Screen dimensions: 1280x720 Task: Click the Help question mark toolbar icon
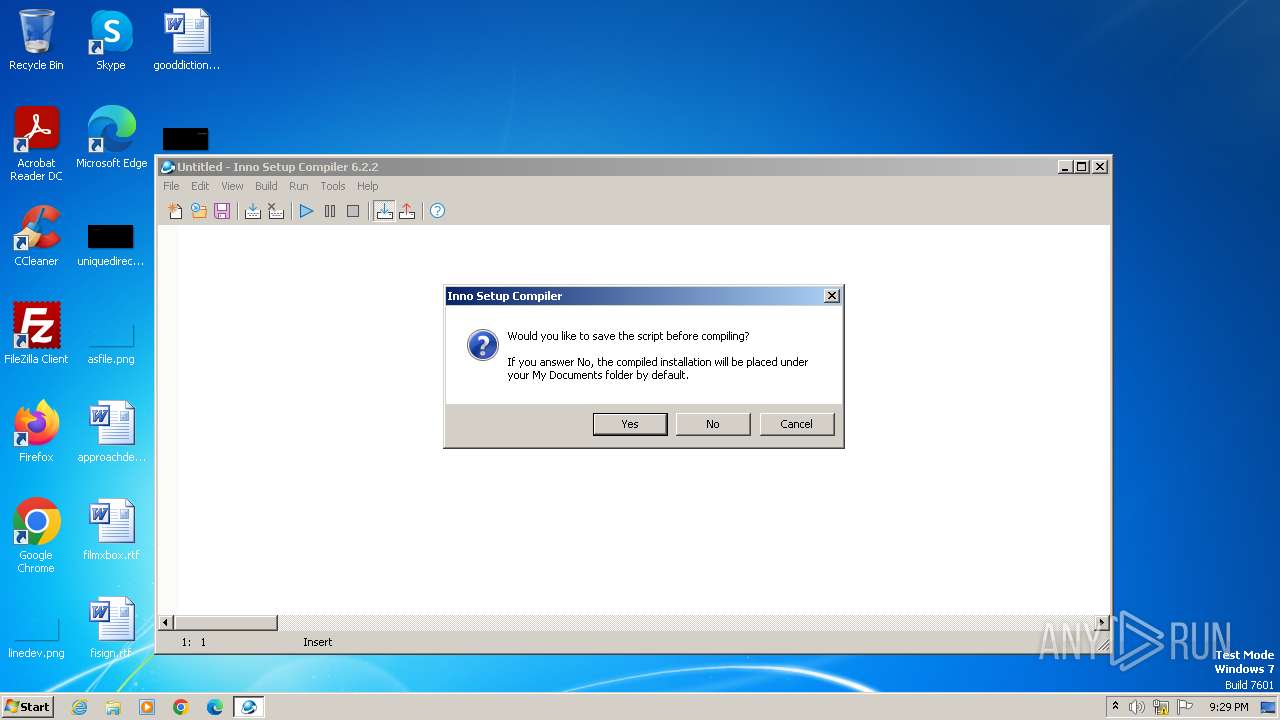pyautogui.click(x=437, y=211)
